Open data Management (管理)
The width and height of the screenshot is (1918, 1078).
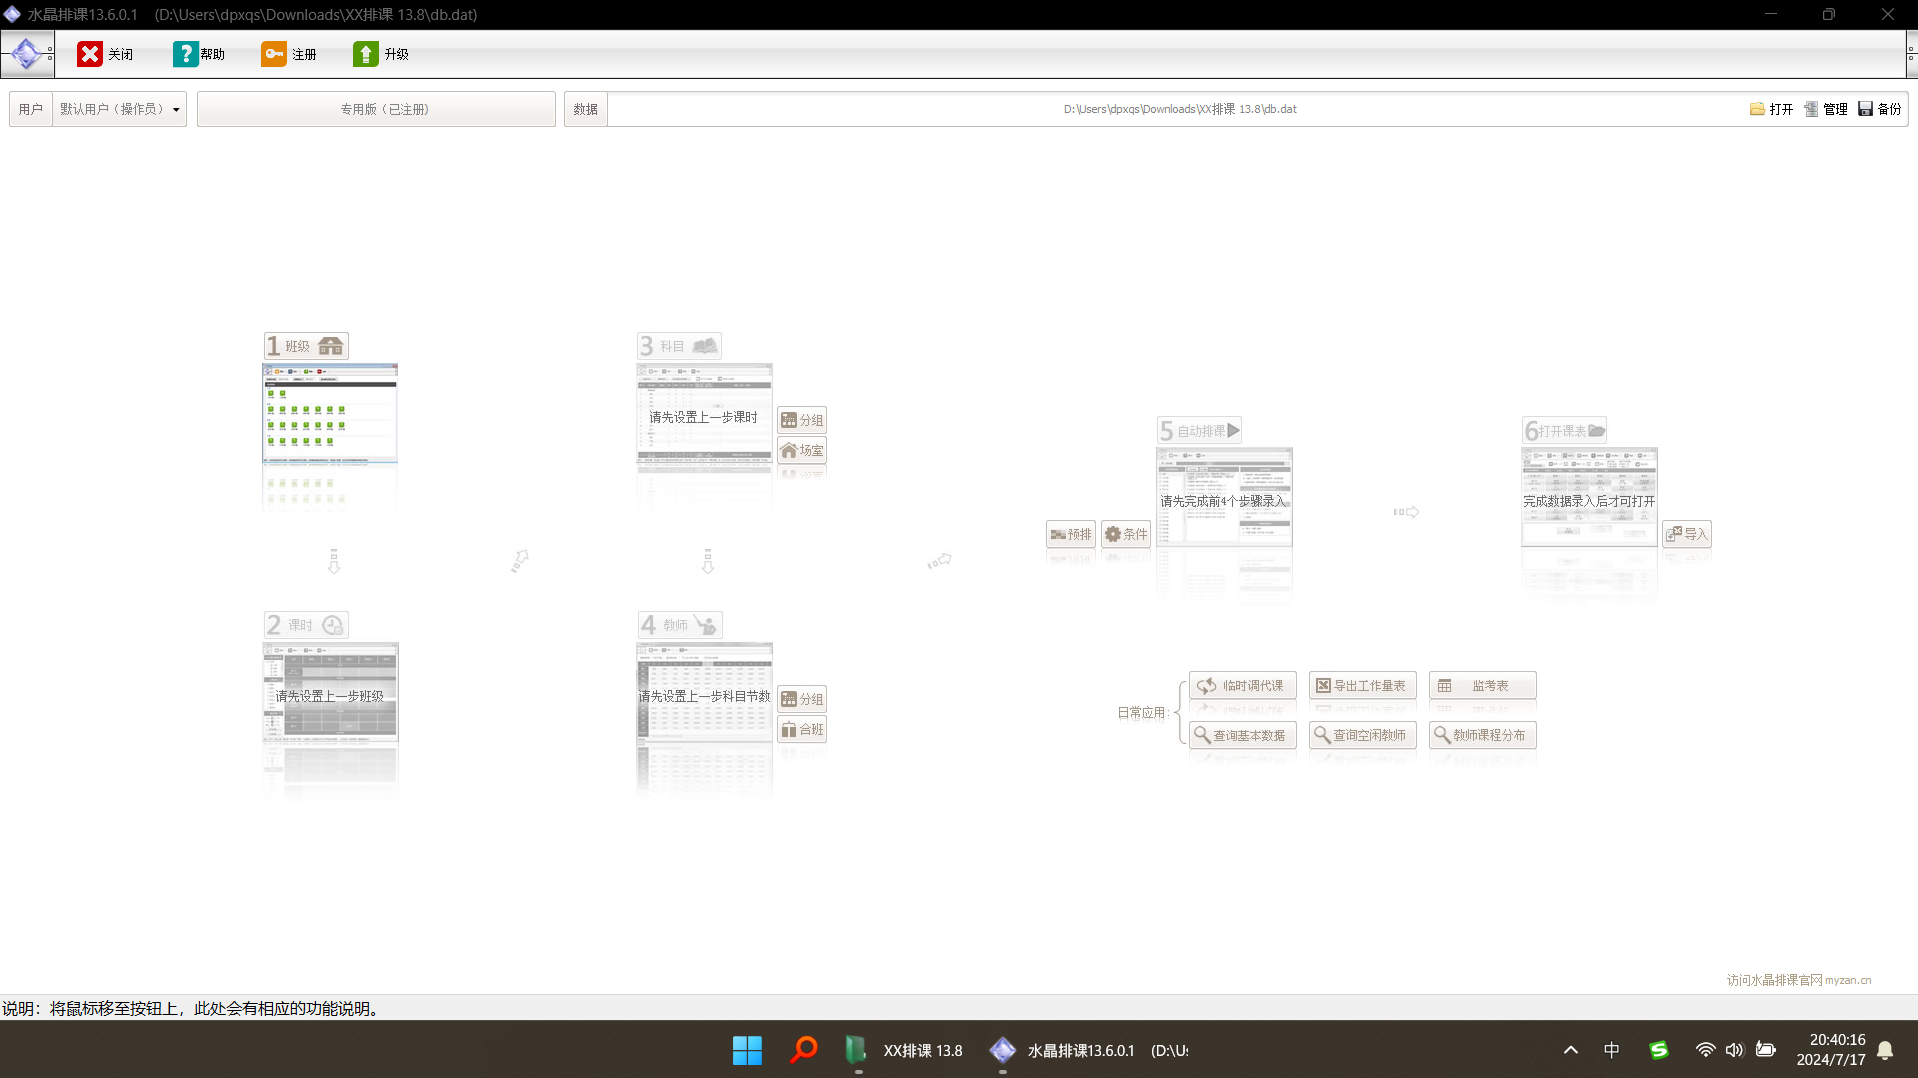tap(1811, 109)
